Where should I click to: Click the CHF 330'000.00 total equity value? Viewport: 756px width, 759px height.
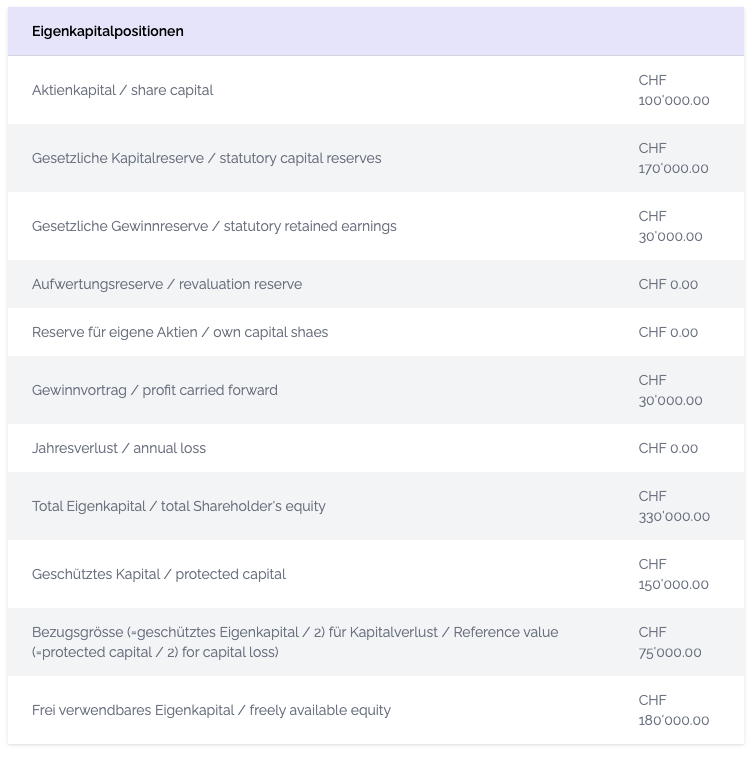coord(674,506)
